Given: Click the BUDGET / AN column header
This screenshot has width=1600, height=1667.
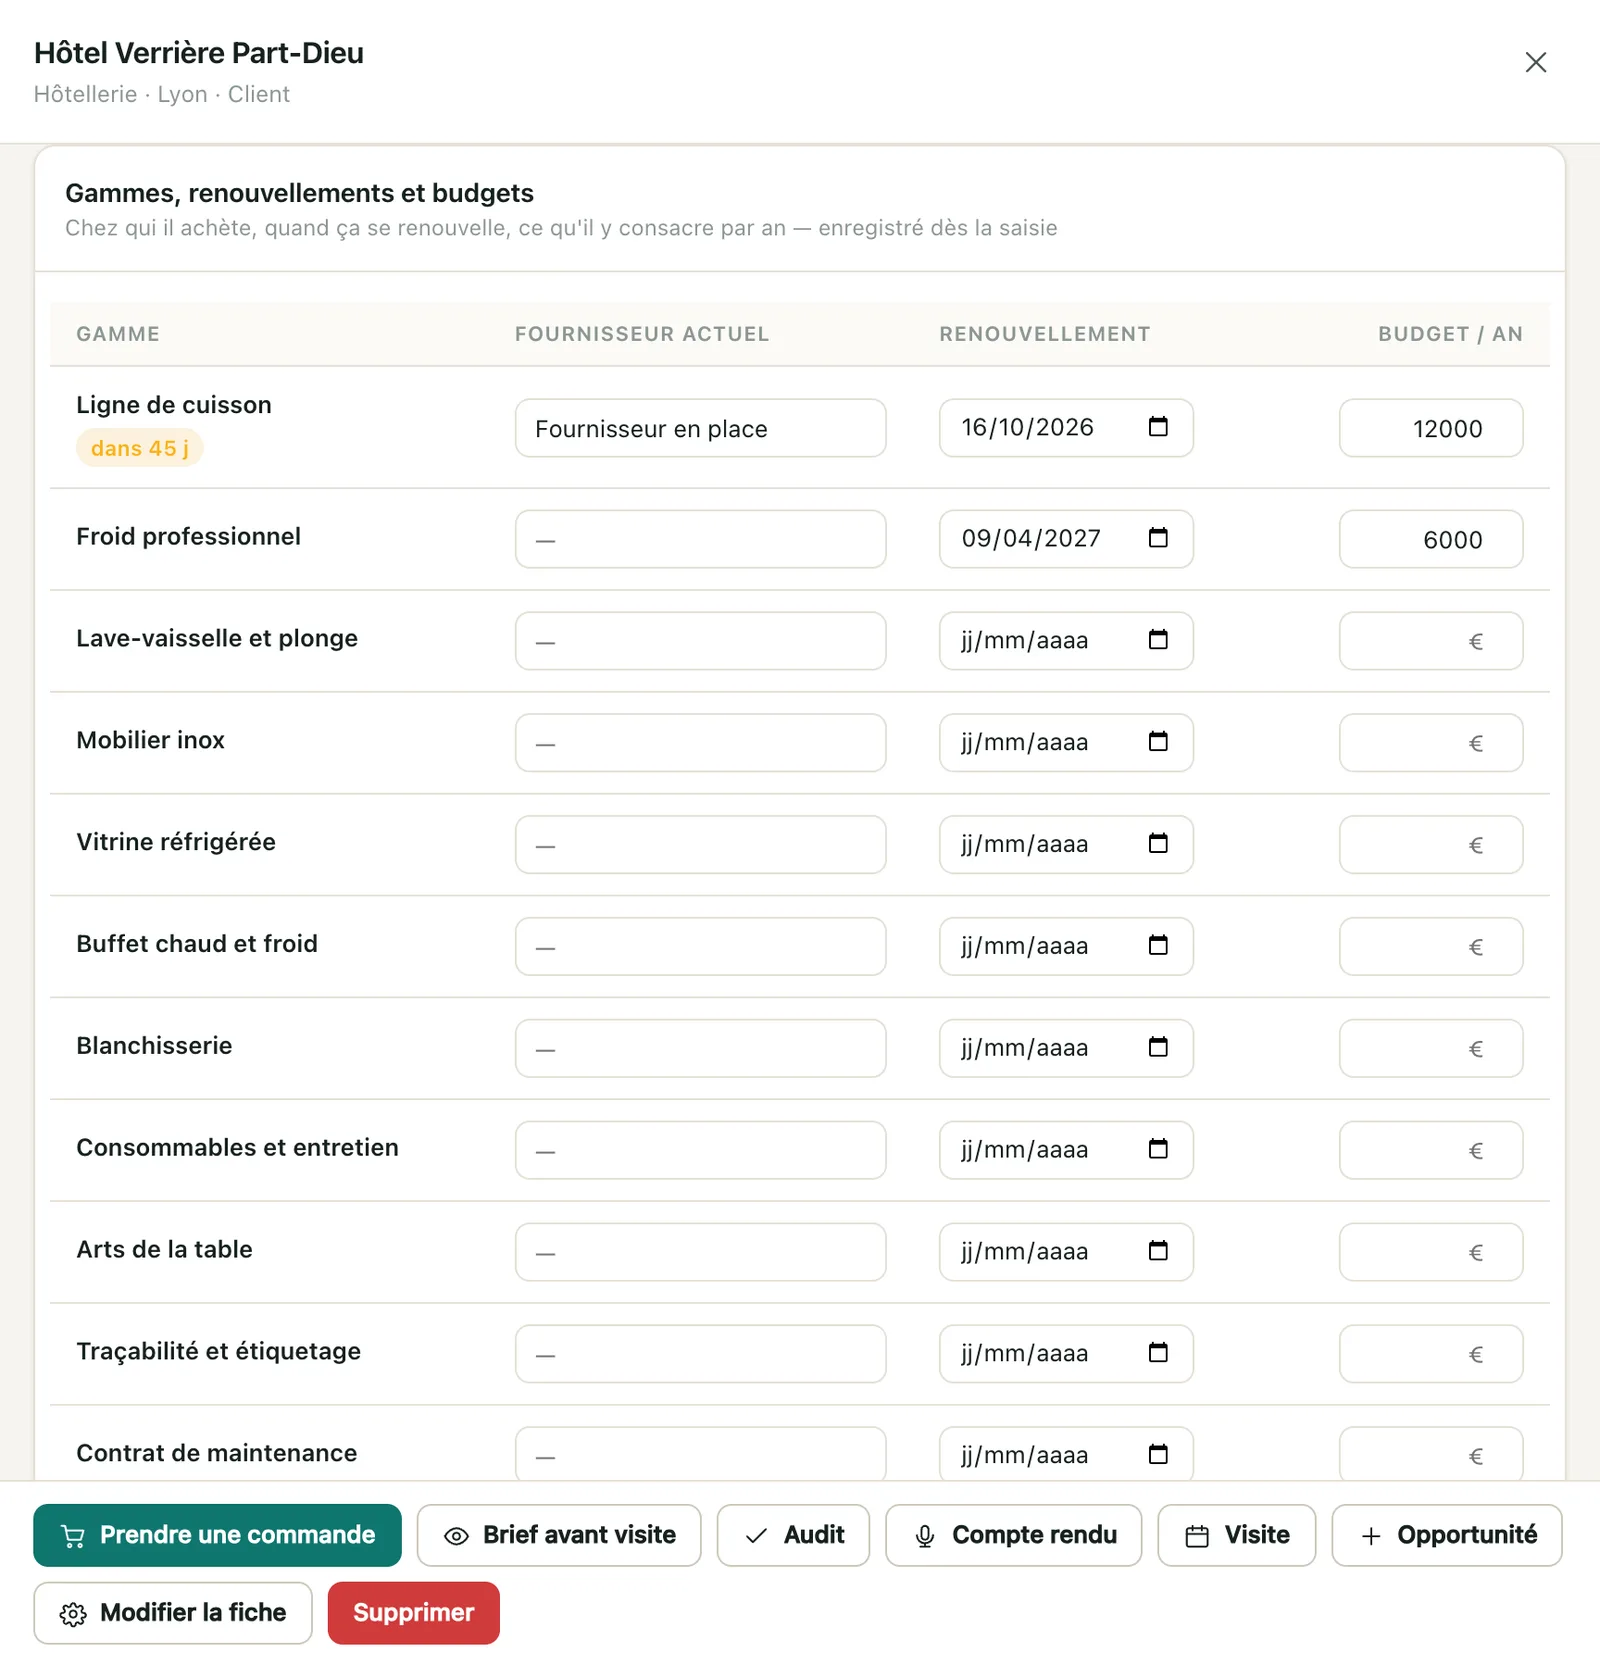Looking at the screenshot, I should pyautogui.click(x=1450, y=334).
